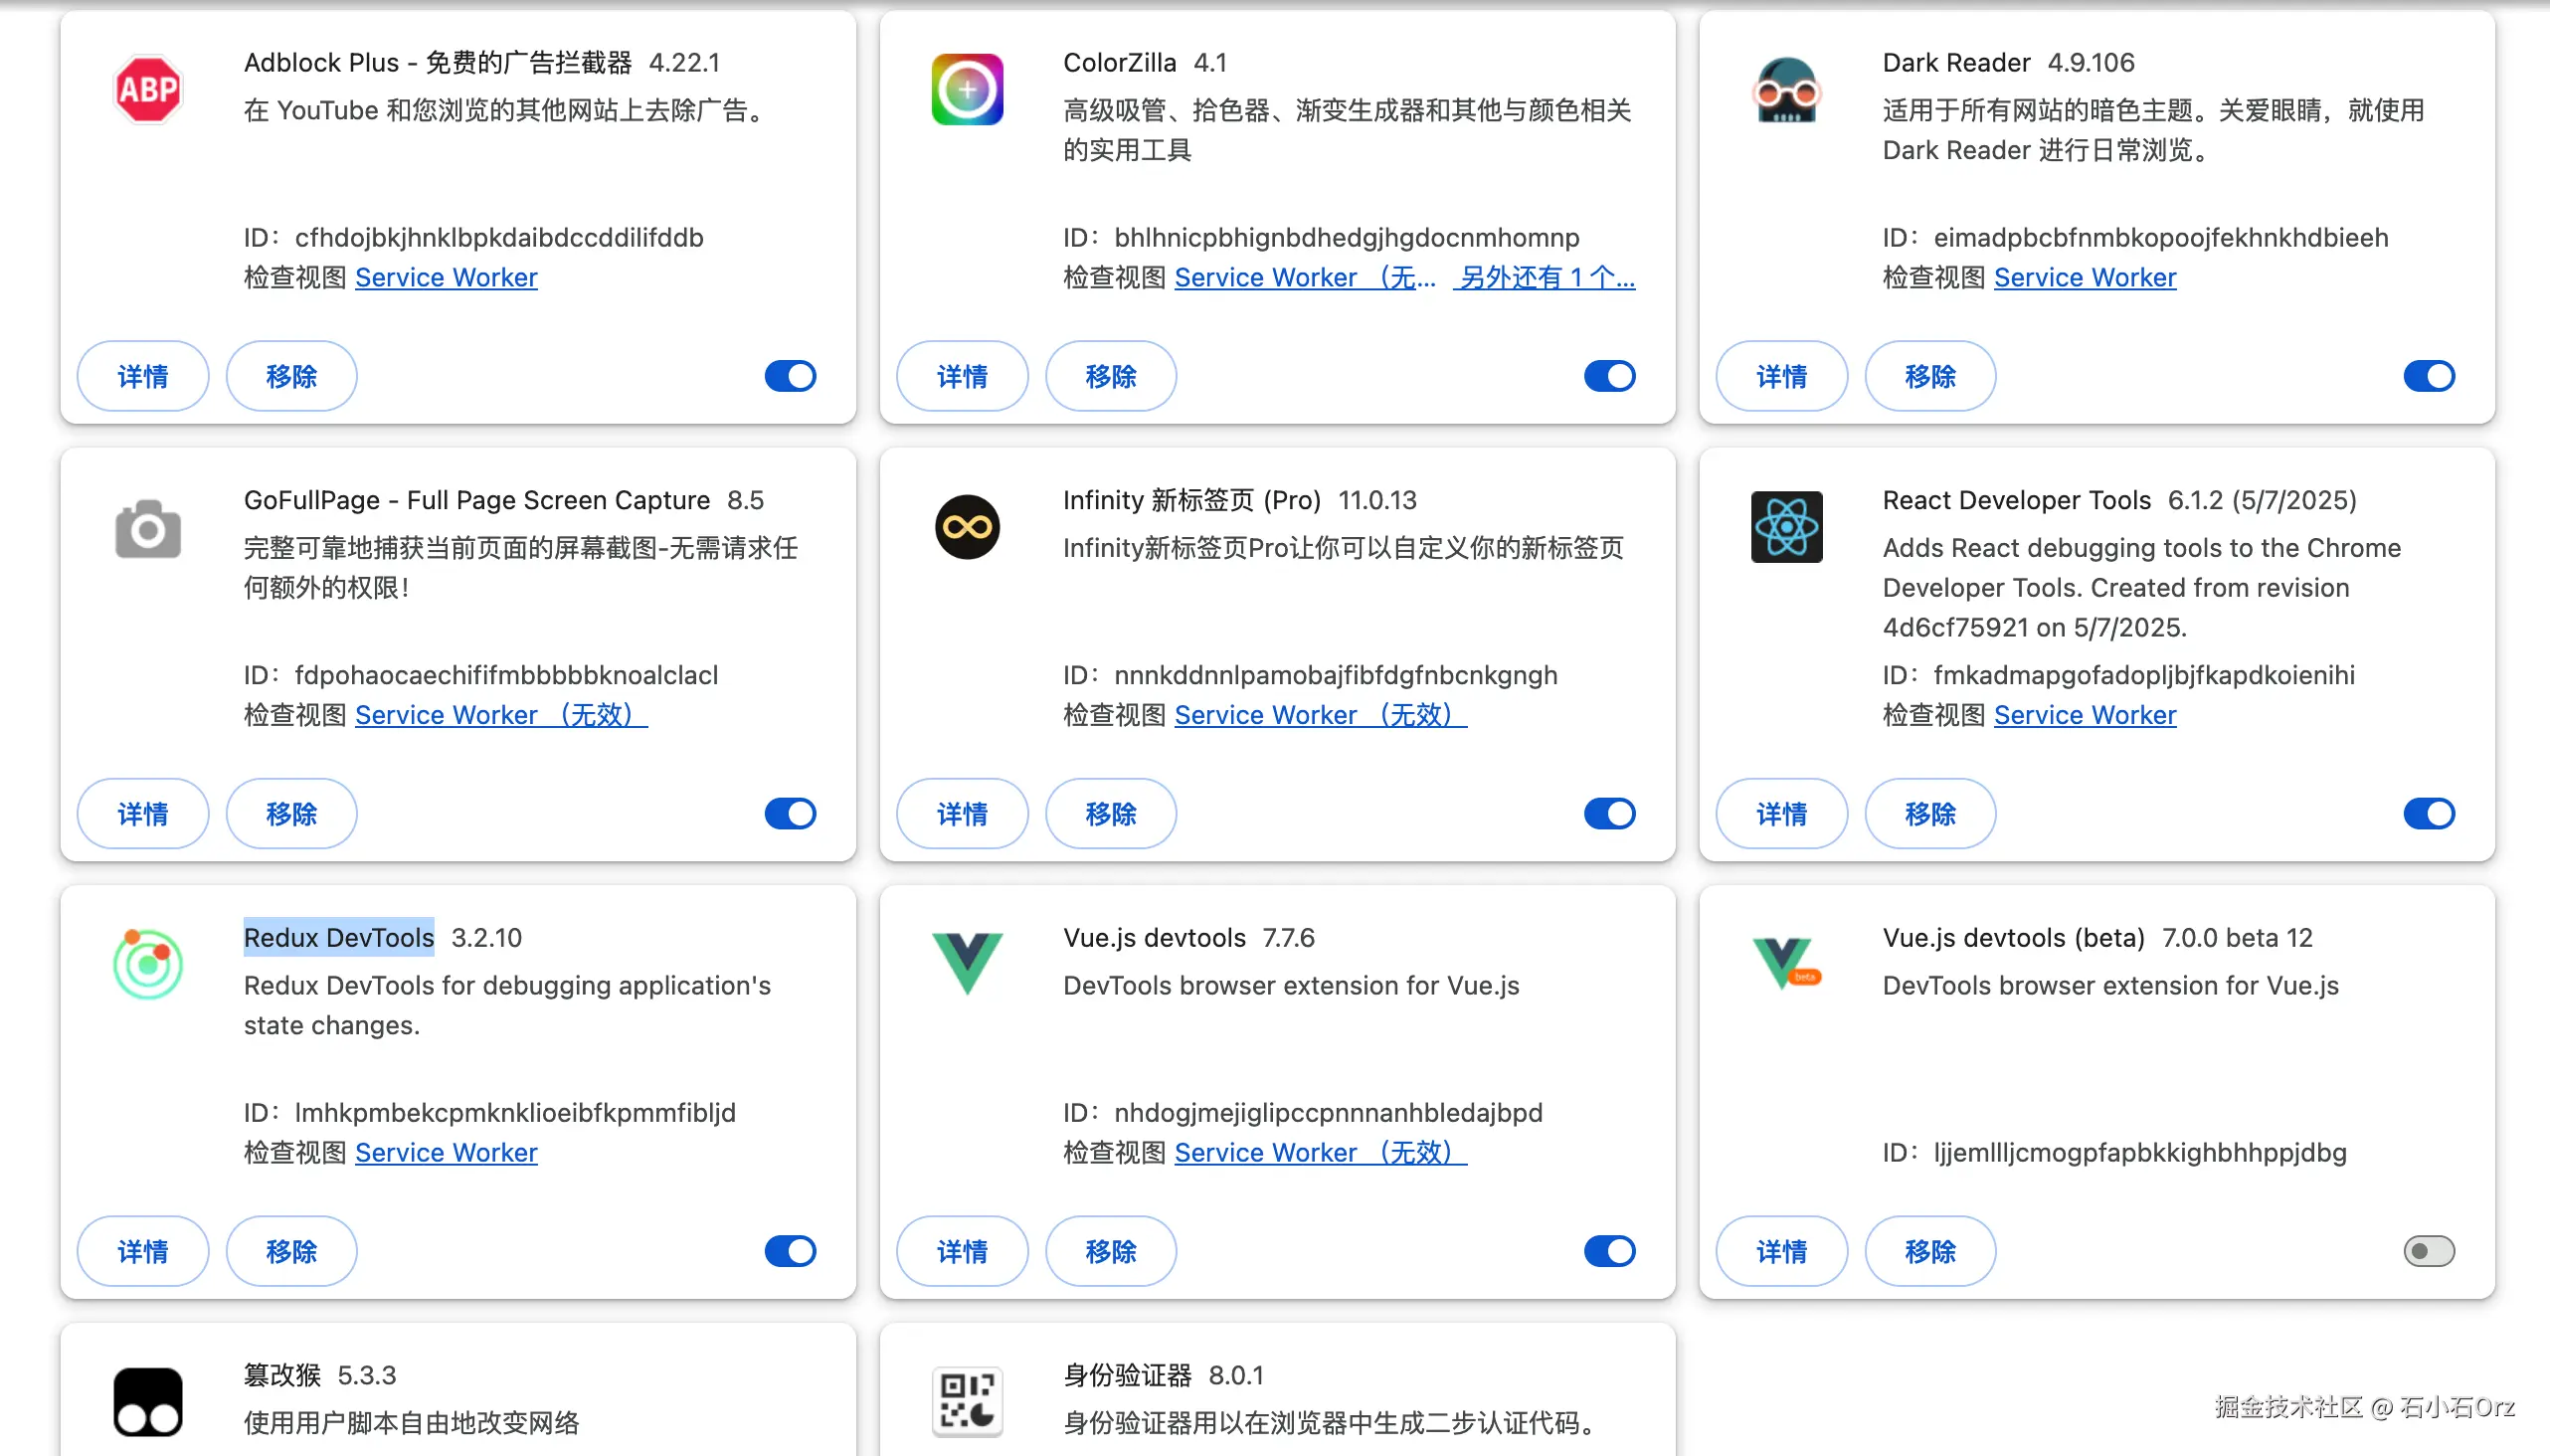Open Redux DevTools Service Worker link

tap(446, 1152)
